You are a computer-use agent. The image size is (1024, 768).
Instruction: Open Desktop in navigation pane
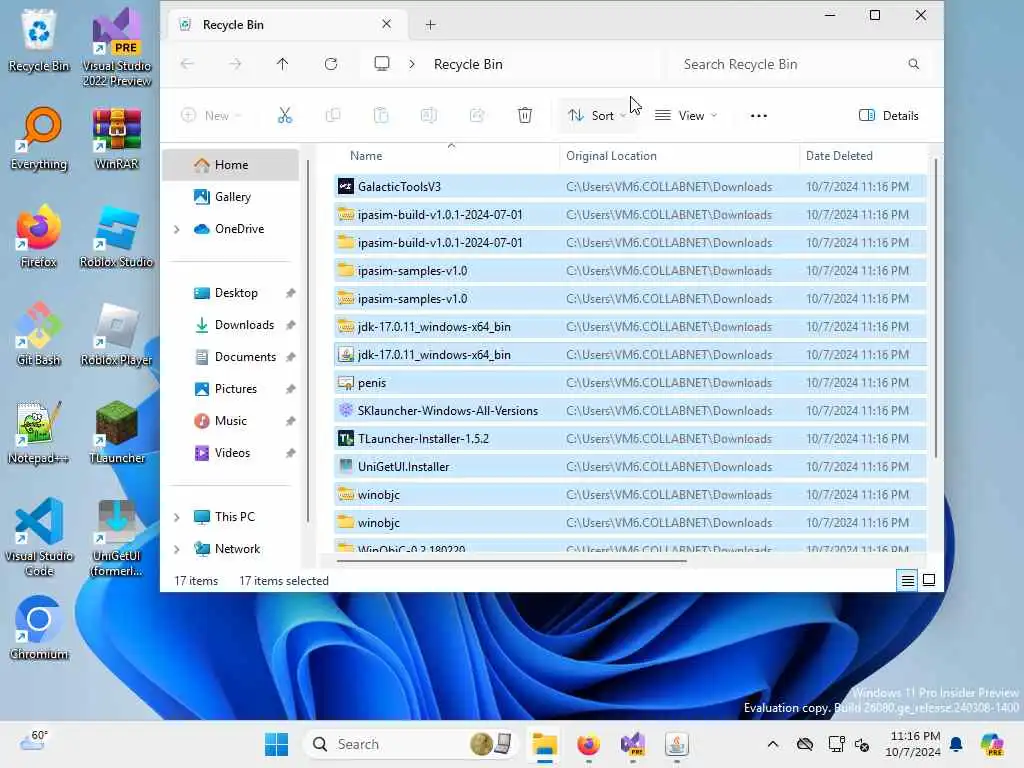tap(231, 293)
